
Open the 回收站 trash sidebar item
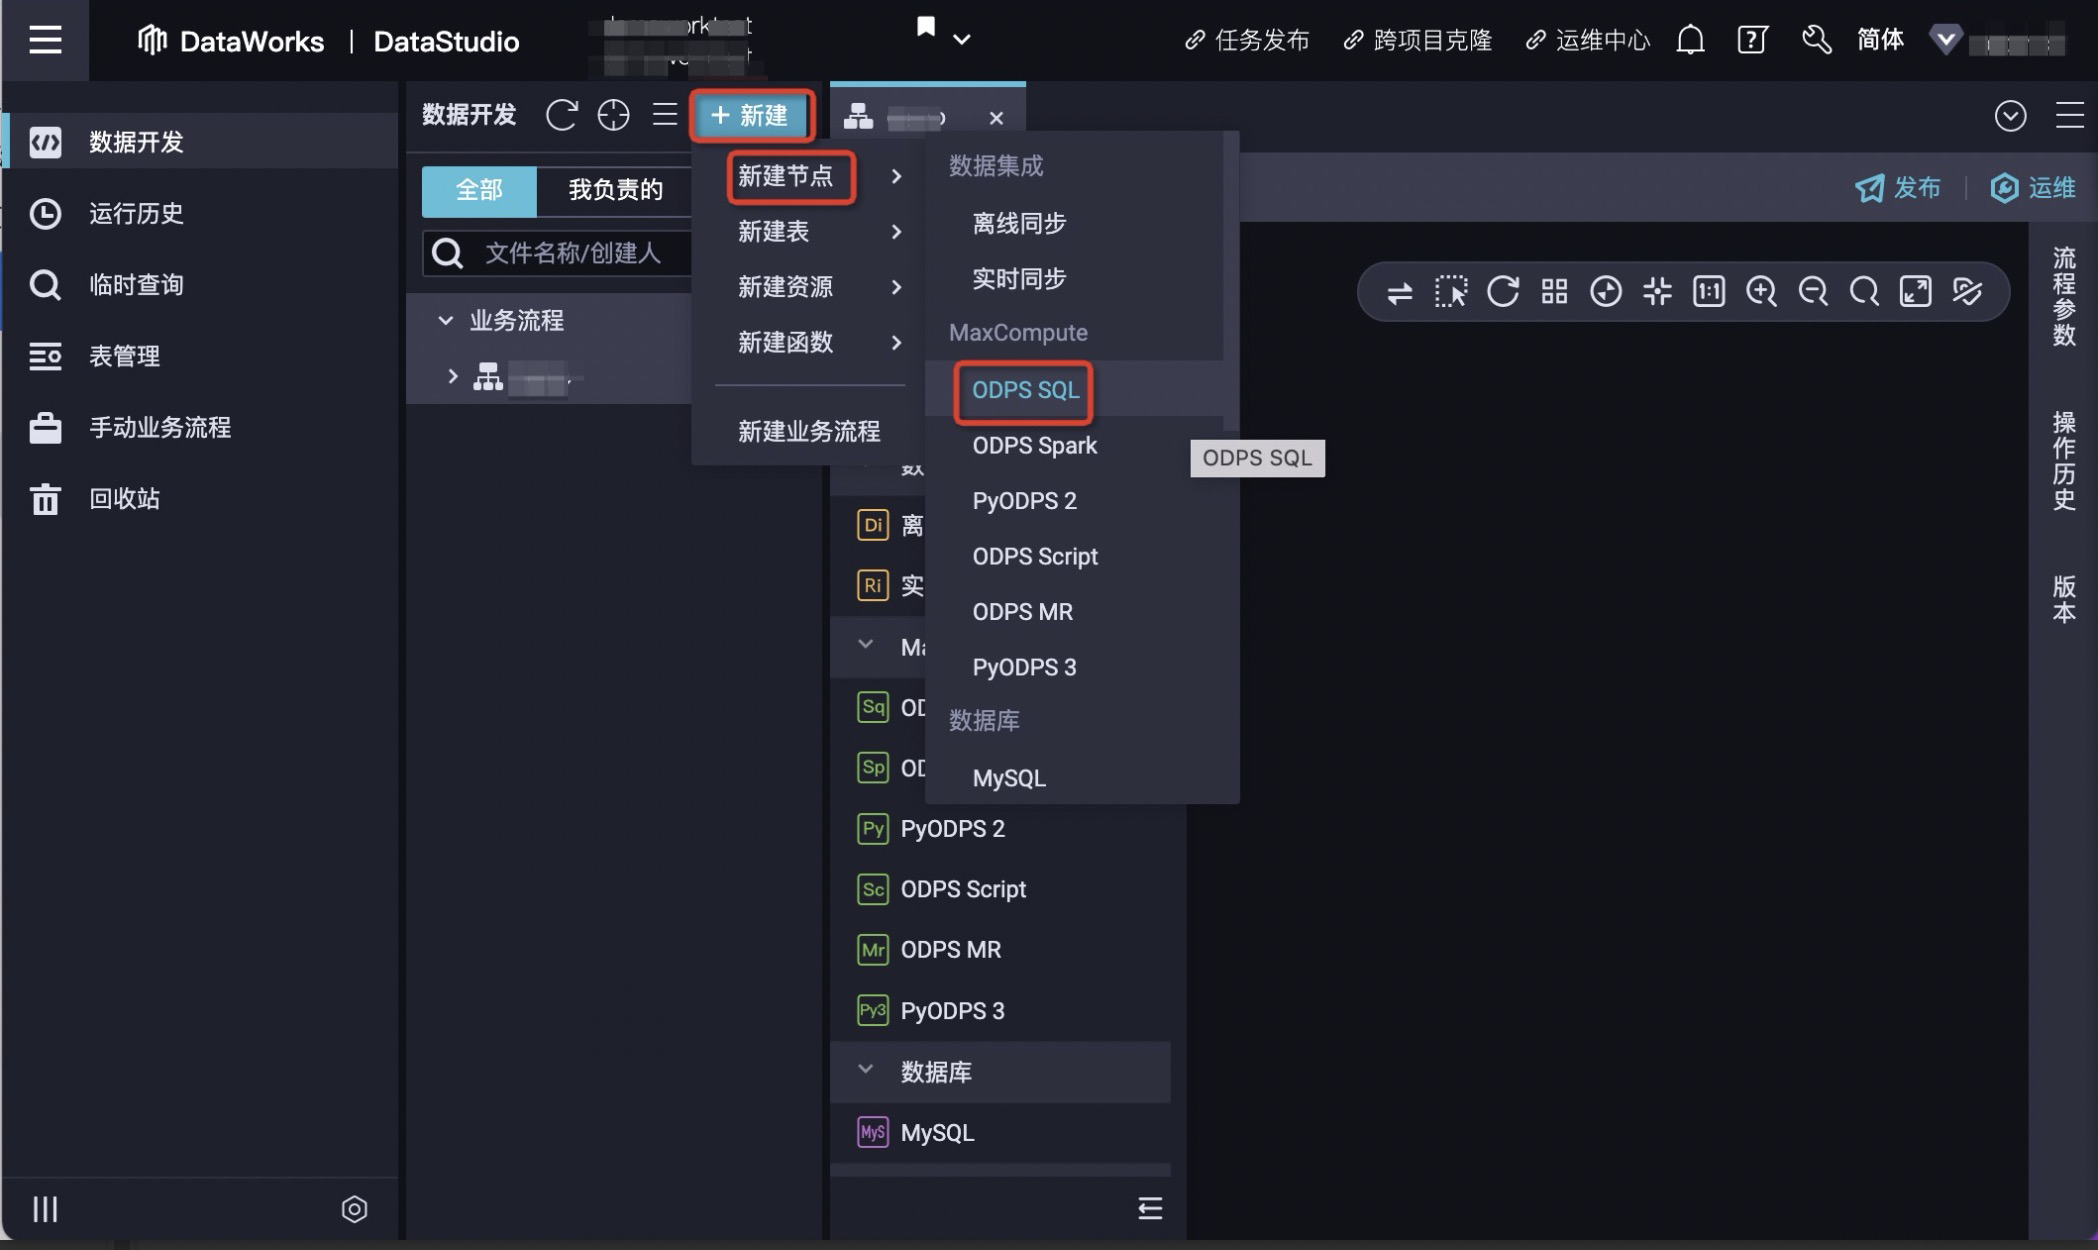(124, 498)
